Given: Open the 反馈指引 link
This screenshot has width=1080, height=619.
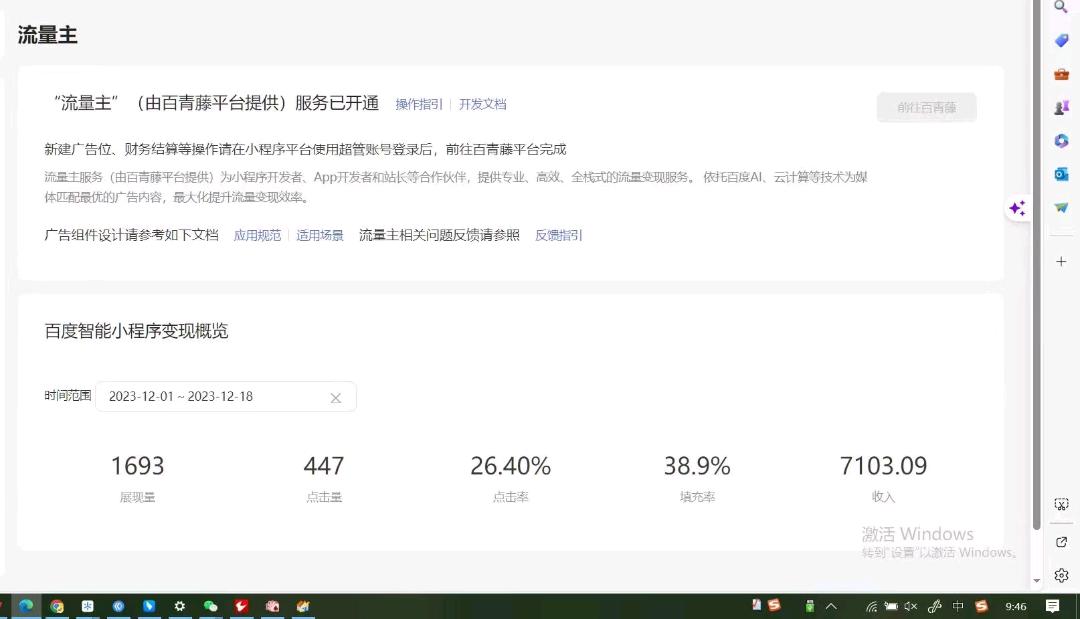Looking at the screenshot, I should tap(557, 235).
